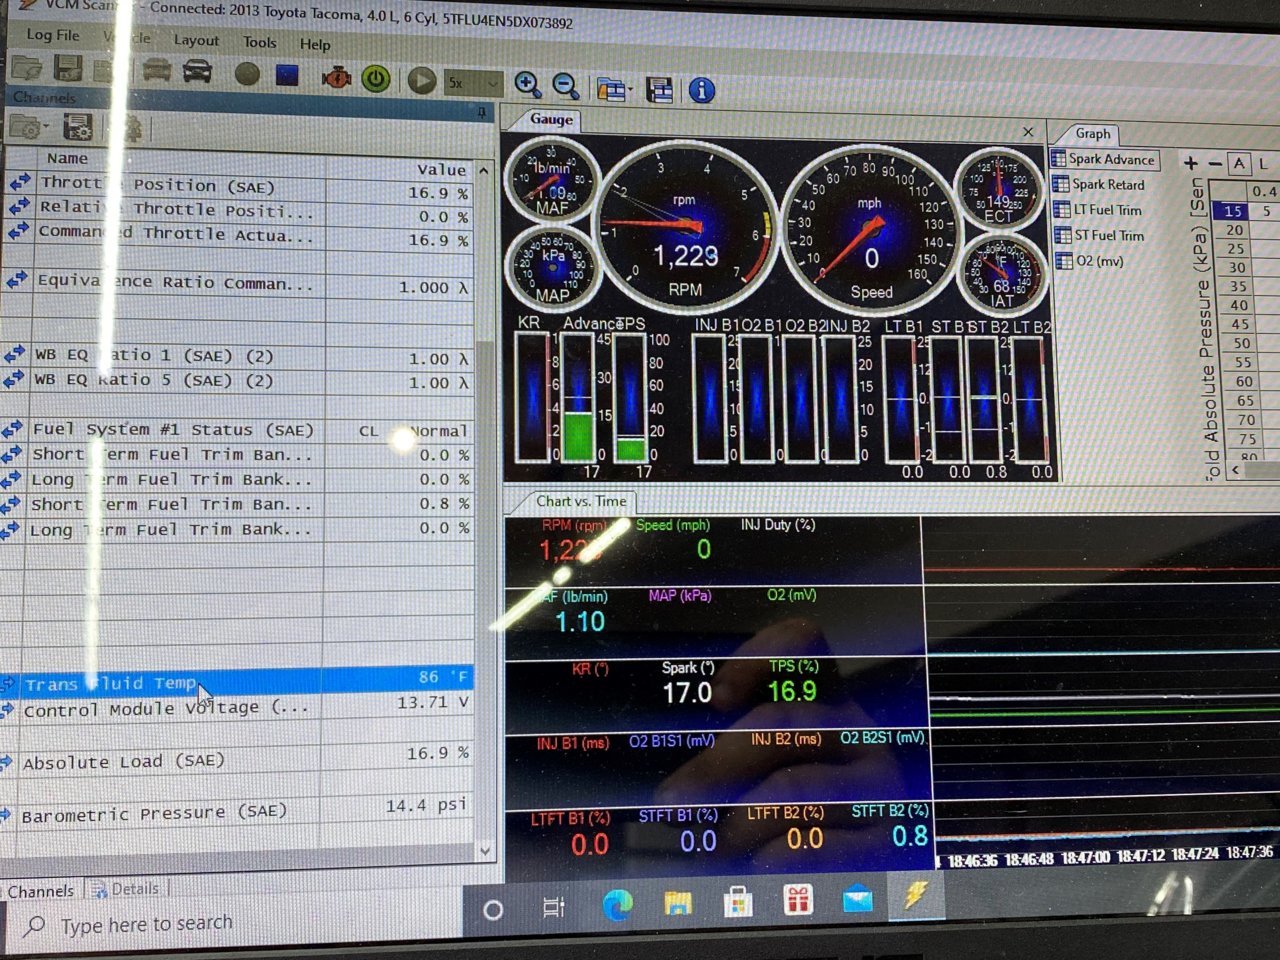Pin the Channels panel
Screen dimensions: 1280x960
[481, 112]
